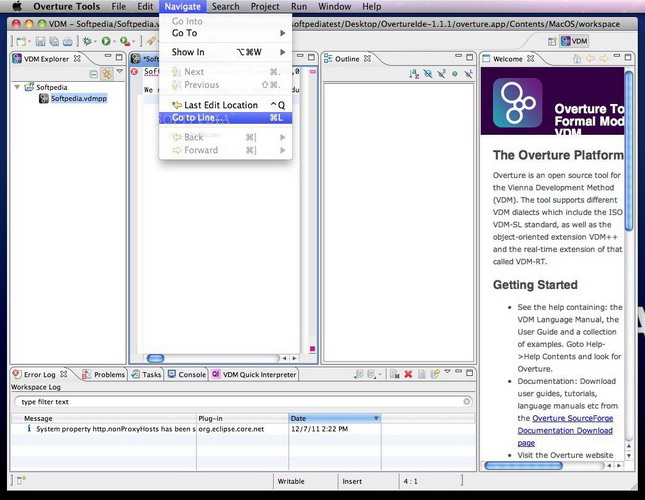Open the Window menu in menu bar
The width and height of the screenshot is (645, 500).
pos(334,7)
